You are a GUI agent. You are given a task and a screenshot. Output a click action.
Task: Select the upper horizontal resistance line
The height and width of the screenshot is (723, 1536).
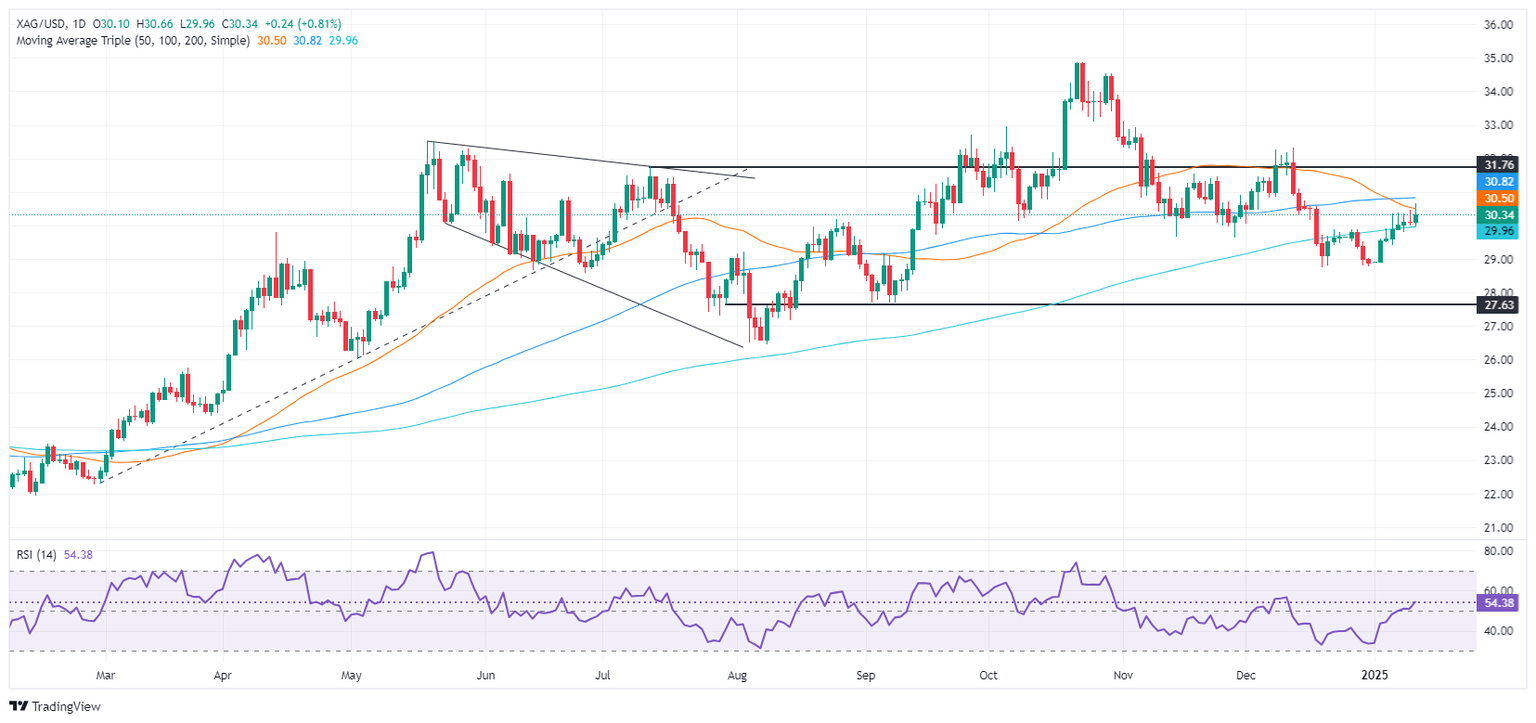click(x=1060, y=167)
